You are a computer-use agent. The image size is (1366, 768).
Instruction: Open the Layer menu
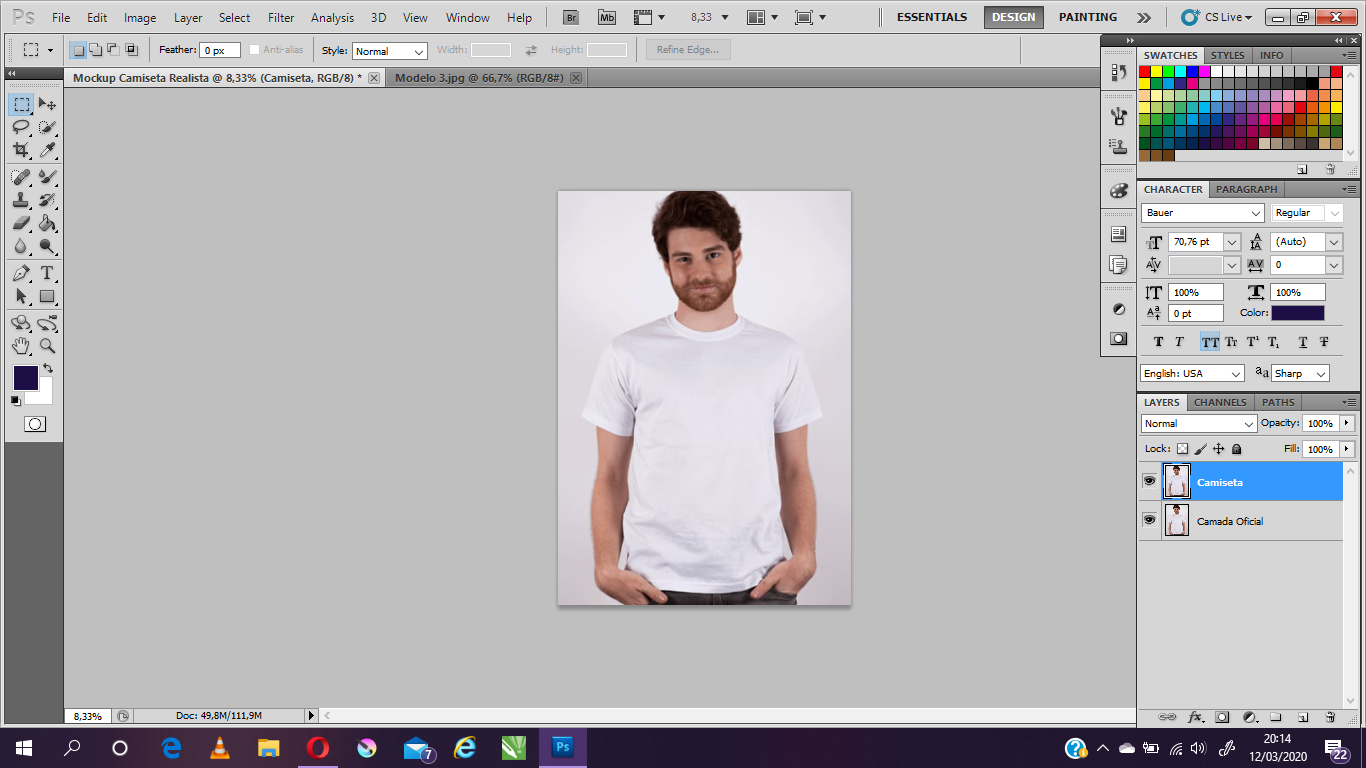pyautogui.click(x=188, y=17)
